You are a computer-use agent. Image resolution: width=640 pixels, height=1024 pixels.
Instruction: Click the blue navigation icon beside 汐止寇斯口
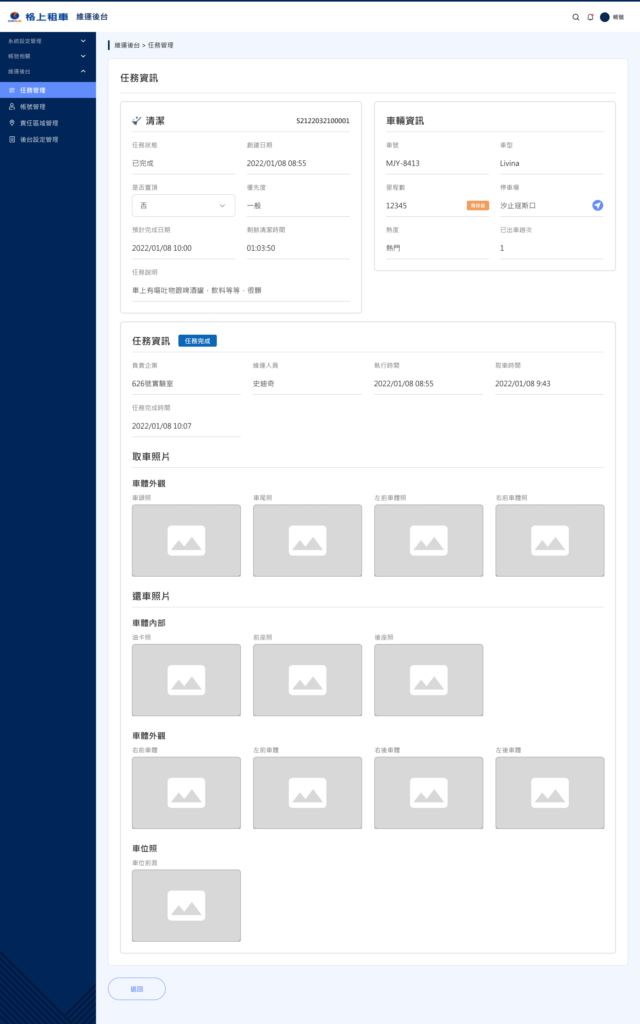click(597, 205)
